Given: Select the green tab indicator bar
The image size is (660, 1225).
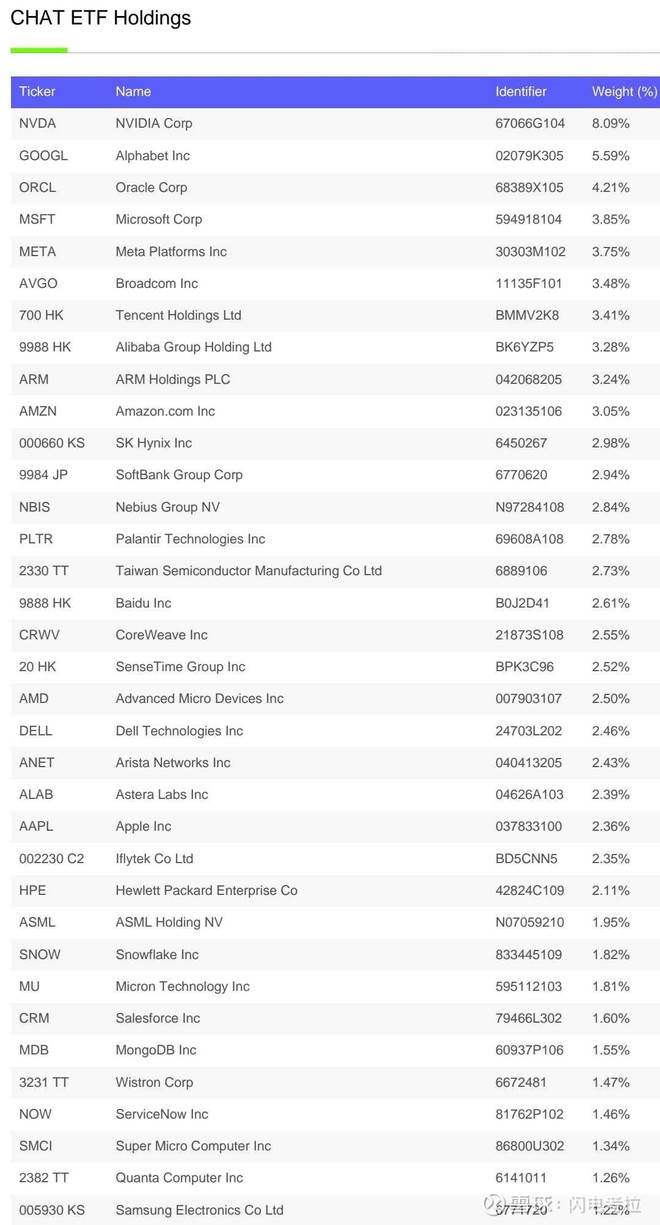Looking at the screenshot, I should pyautogui.click(x=39, y=50).
